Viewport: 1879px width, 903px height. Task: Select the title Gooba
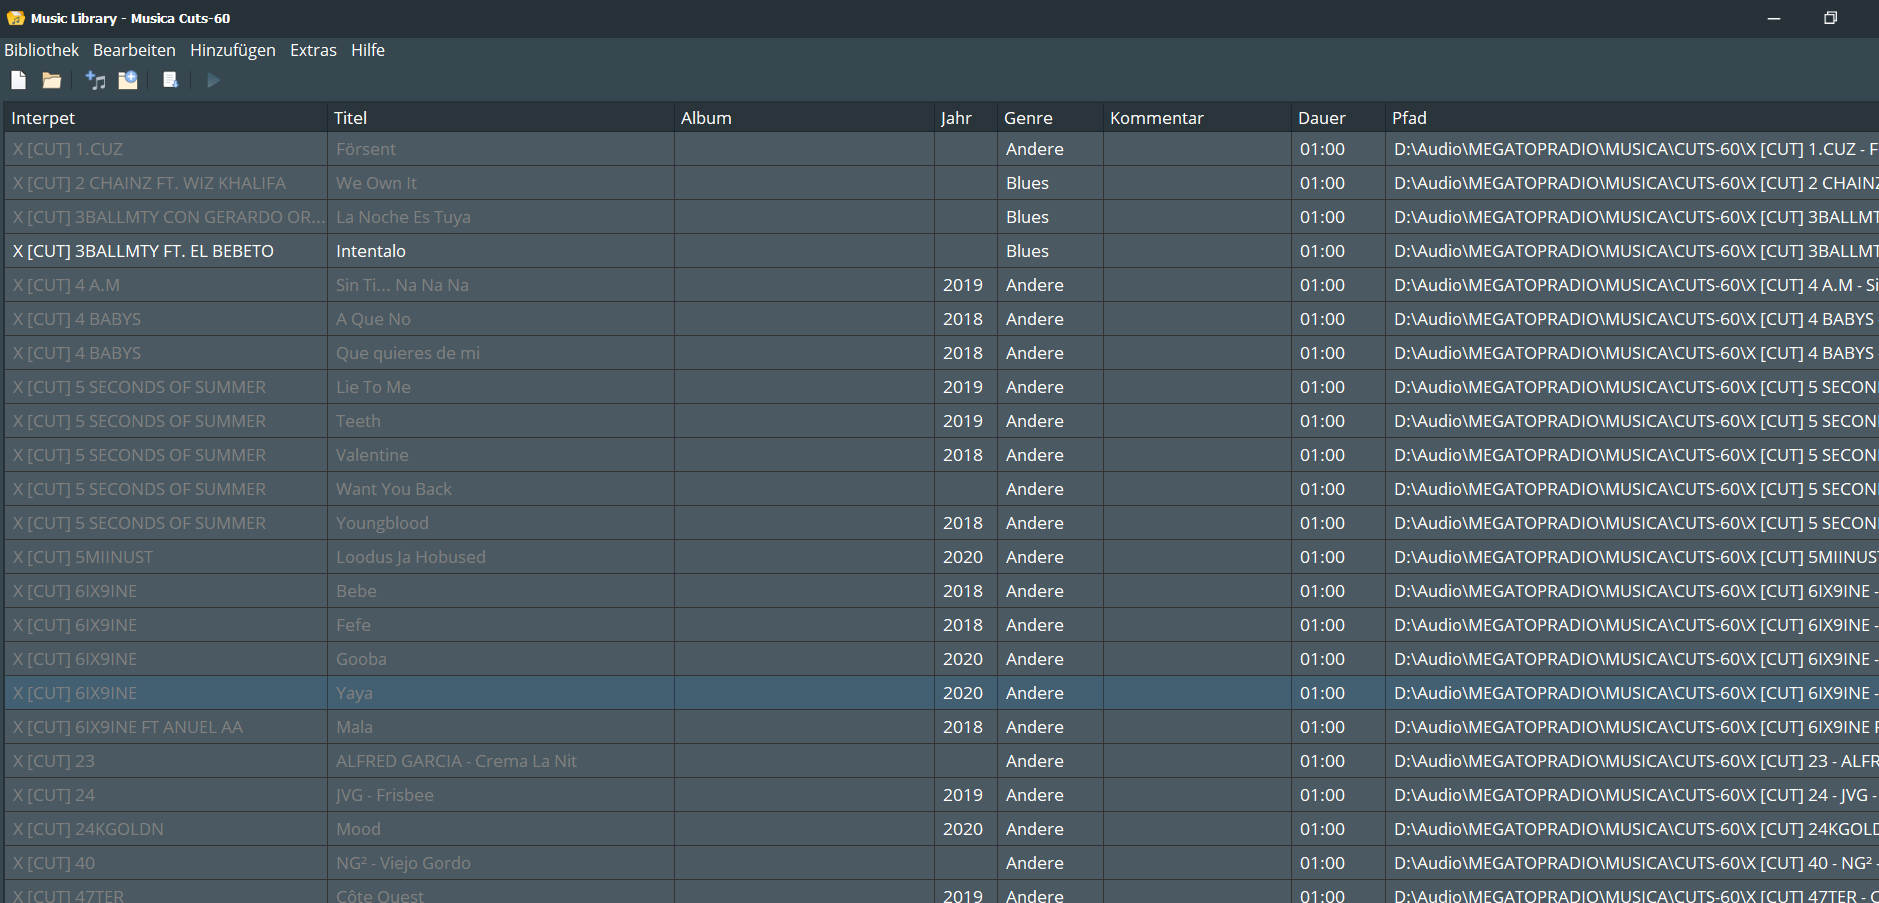click(361, 659)
